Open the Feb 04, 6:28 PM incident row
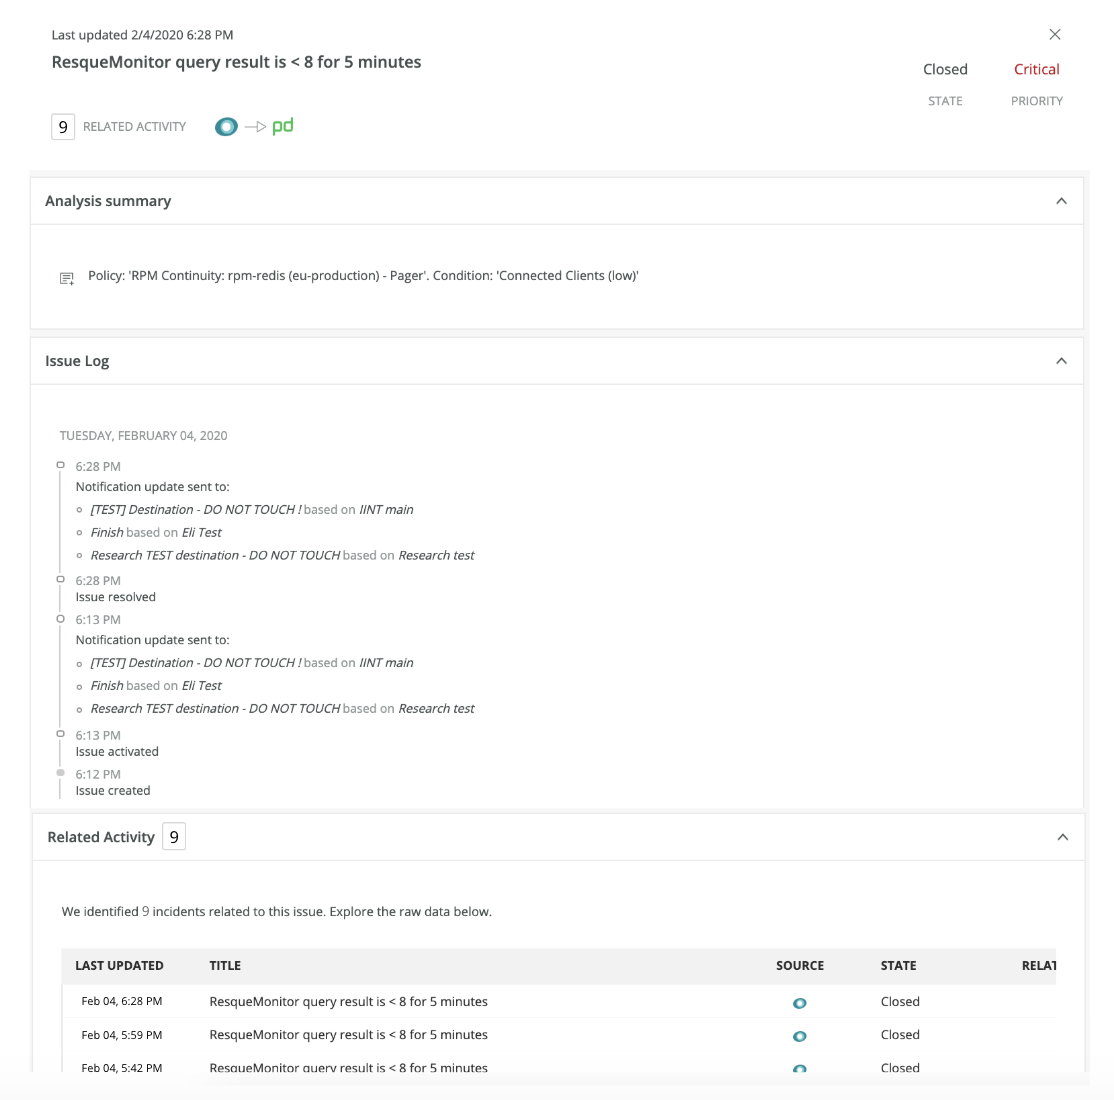This screenshot has height=1100, width=1114. pyautogui.click(x=558, y=1001)
